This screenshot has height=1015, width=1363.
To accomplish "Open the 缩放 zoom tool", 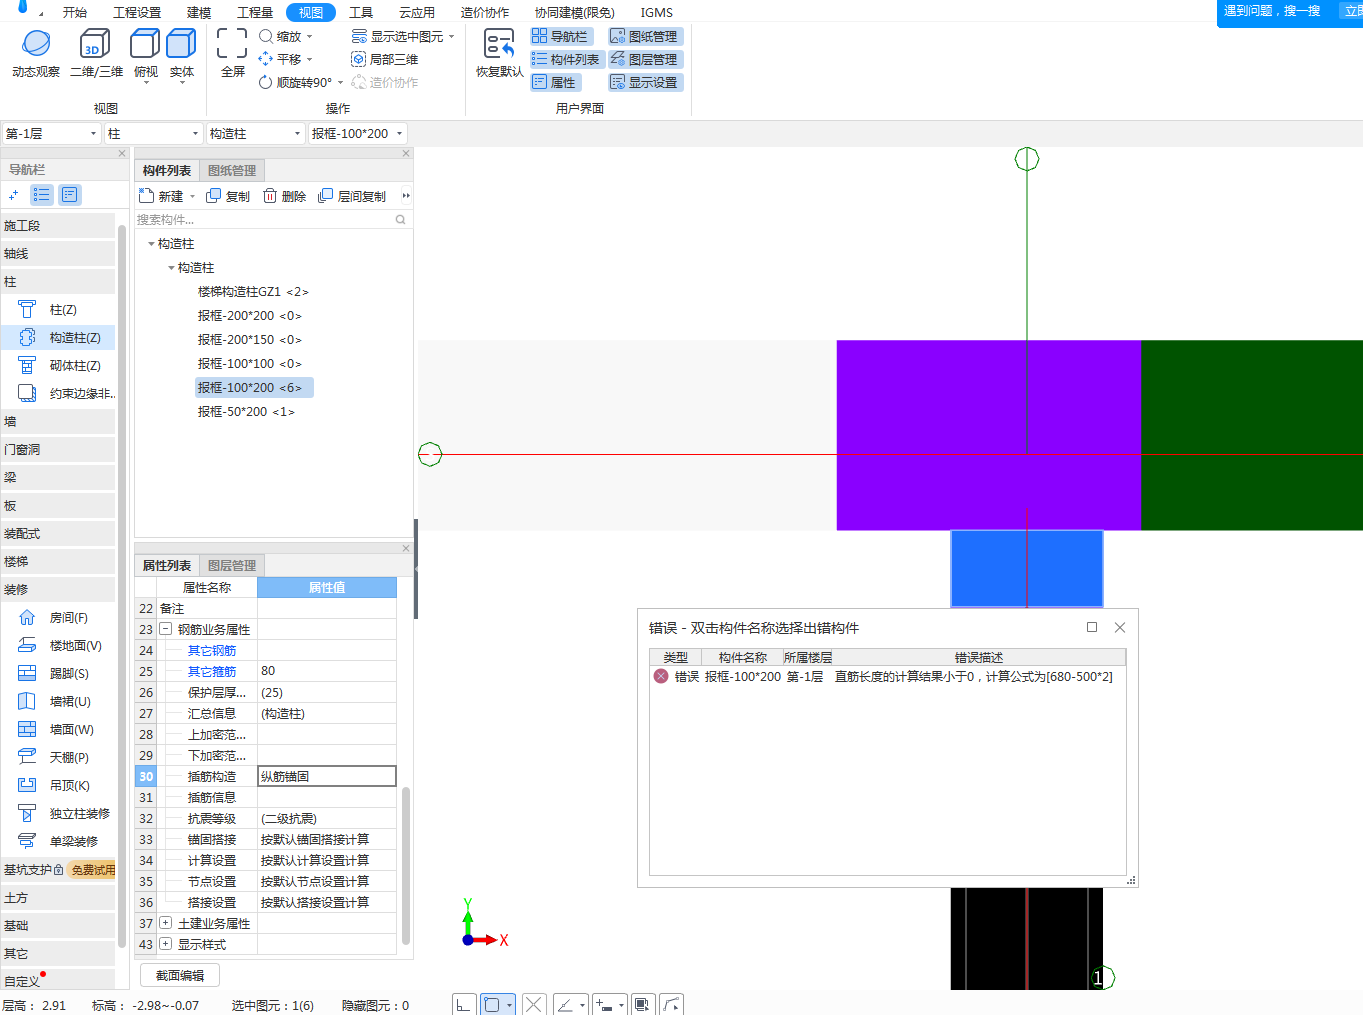I will [x=285, y=36].
